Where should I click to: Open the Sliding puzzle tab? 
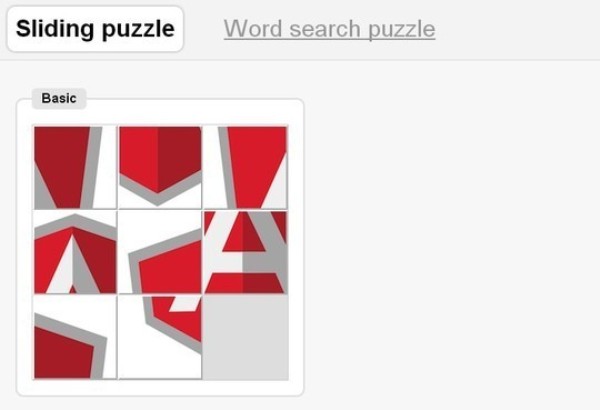coord(95,29)
